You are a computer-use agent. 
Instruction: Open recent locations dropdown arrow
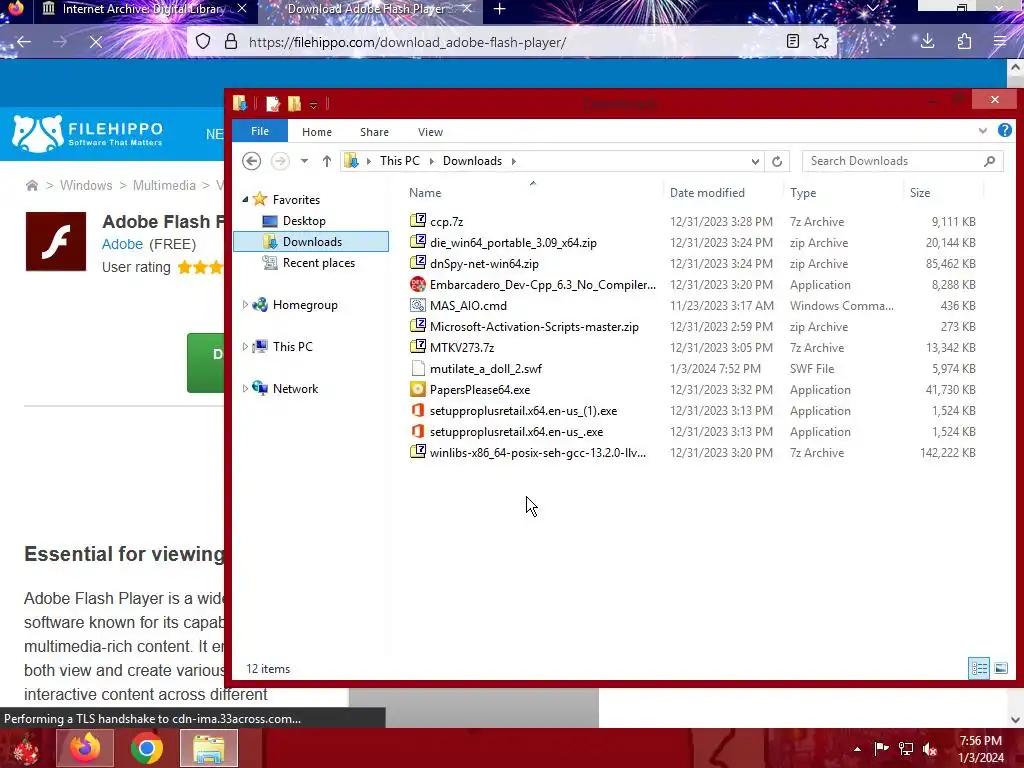[x=304, y=161]
